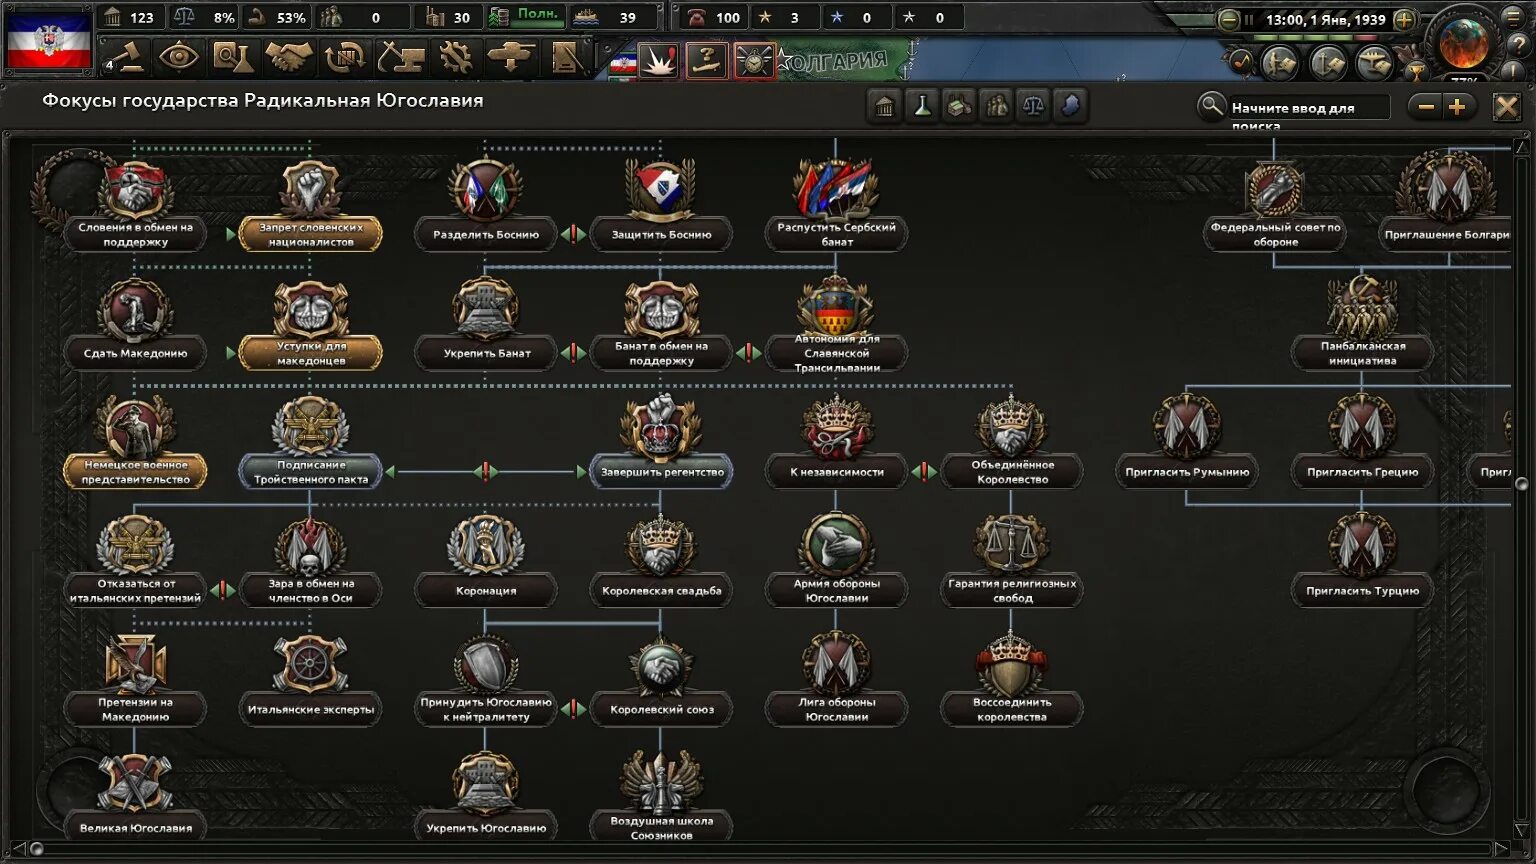Viewport: 1536px width, 864px height.
Task: Select the Пригласить Румынию focus
Action: point(1187,472)
